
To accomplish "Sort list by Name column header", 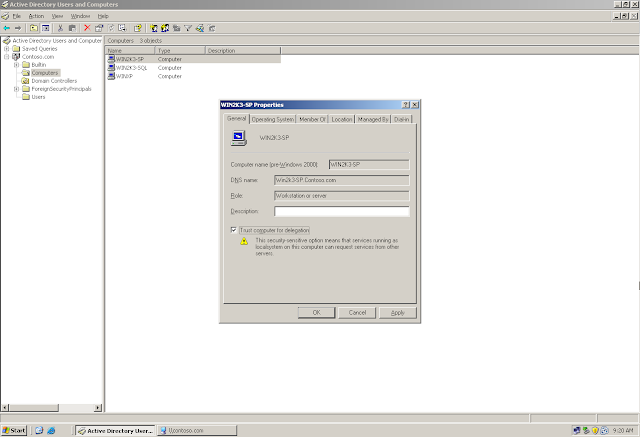I will (130, 51).
